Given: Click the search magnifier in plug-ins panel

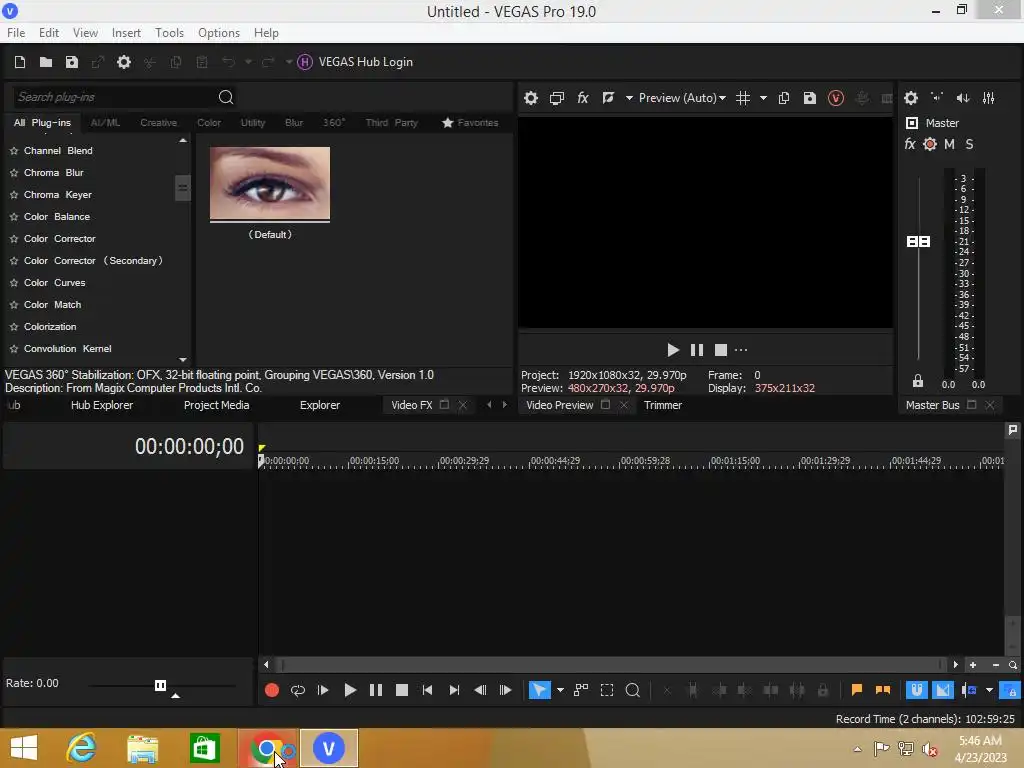Looking at the screenshot, I should tap(226, 97).
